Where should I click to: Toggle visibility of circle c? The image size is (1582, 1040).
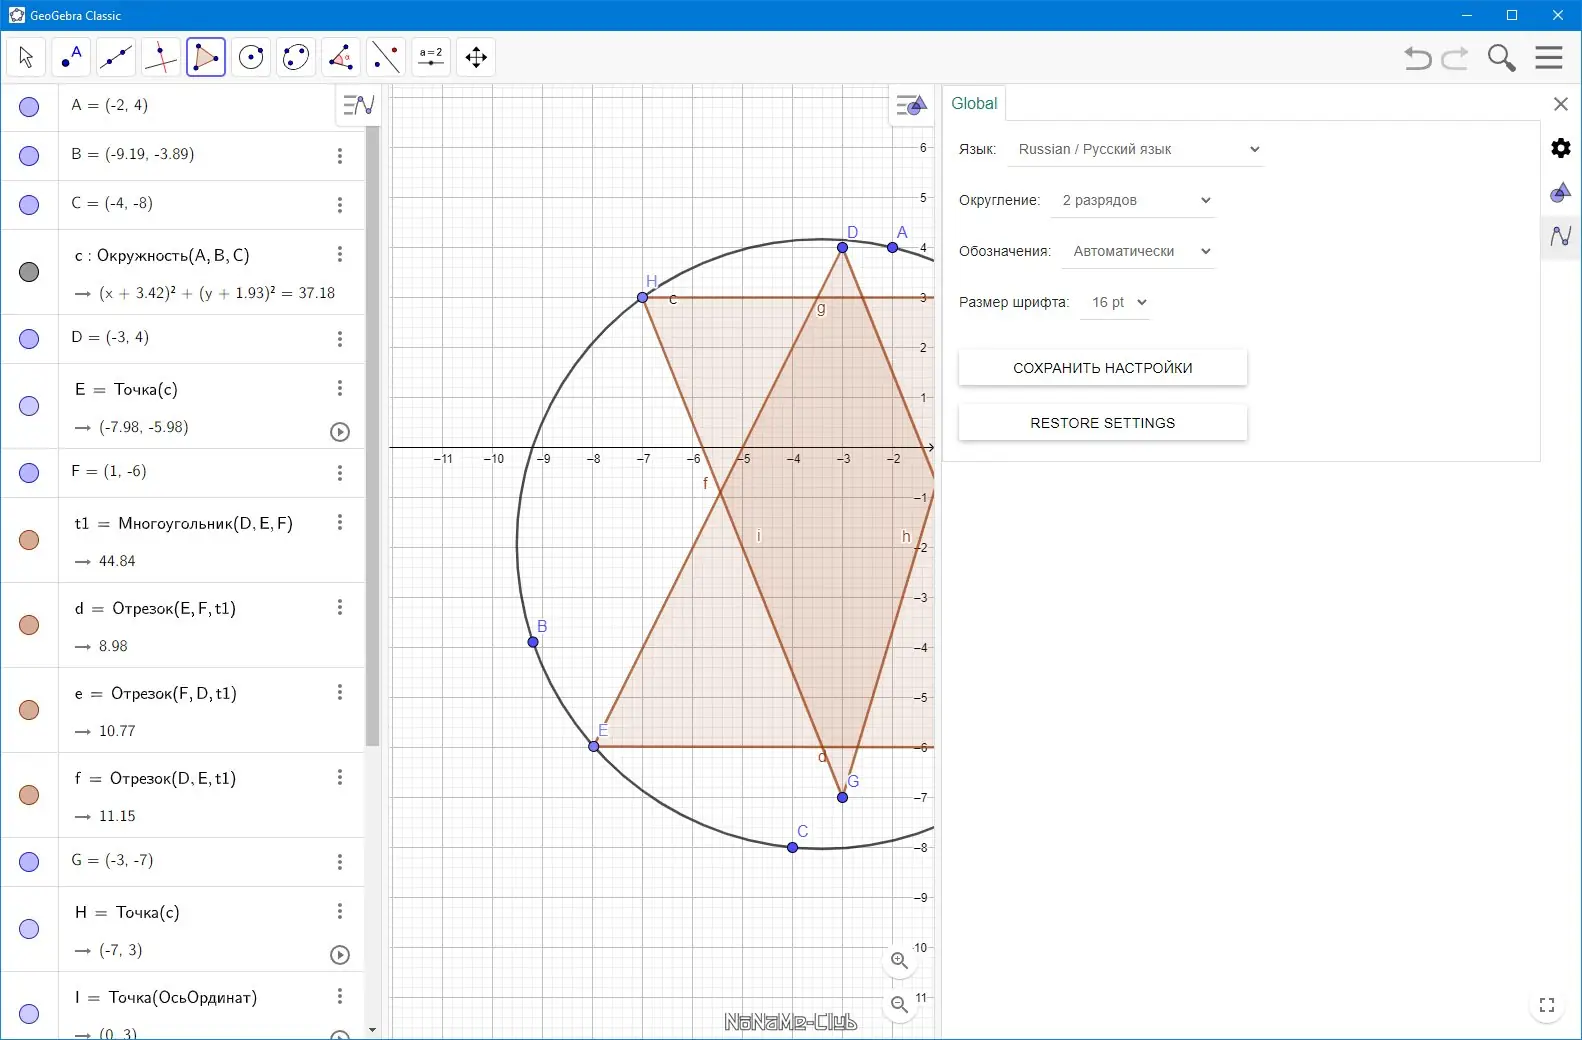click(30, 272)
